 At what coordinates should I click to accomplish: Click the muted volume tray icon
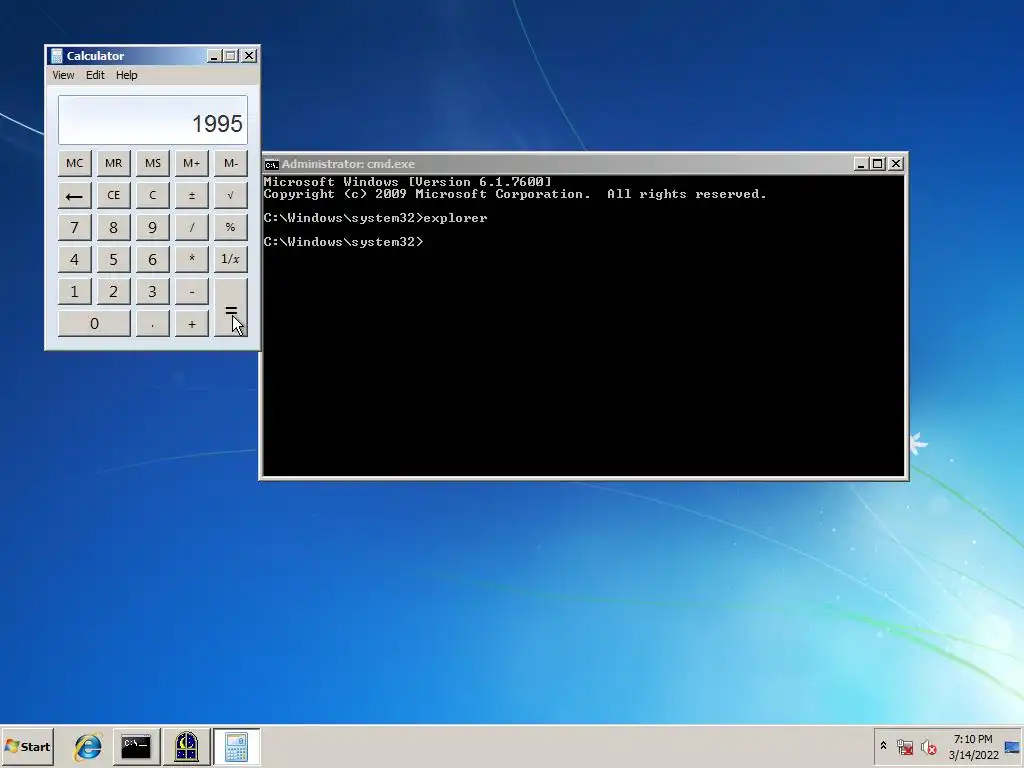click(x=928, y=746)
